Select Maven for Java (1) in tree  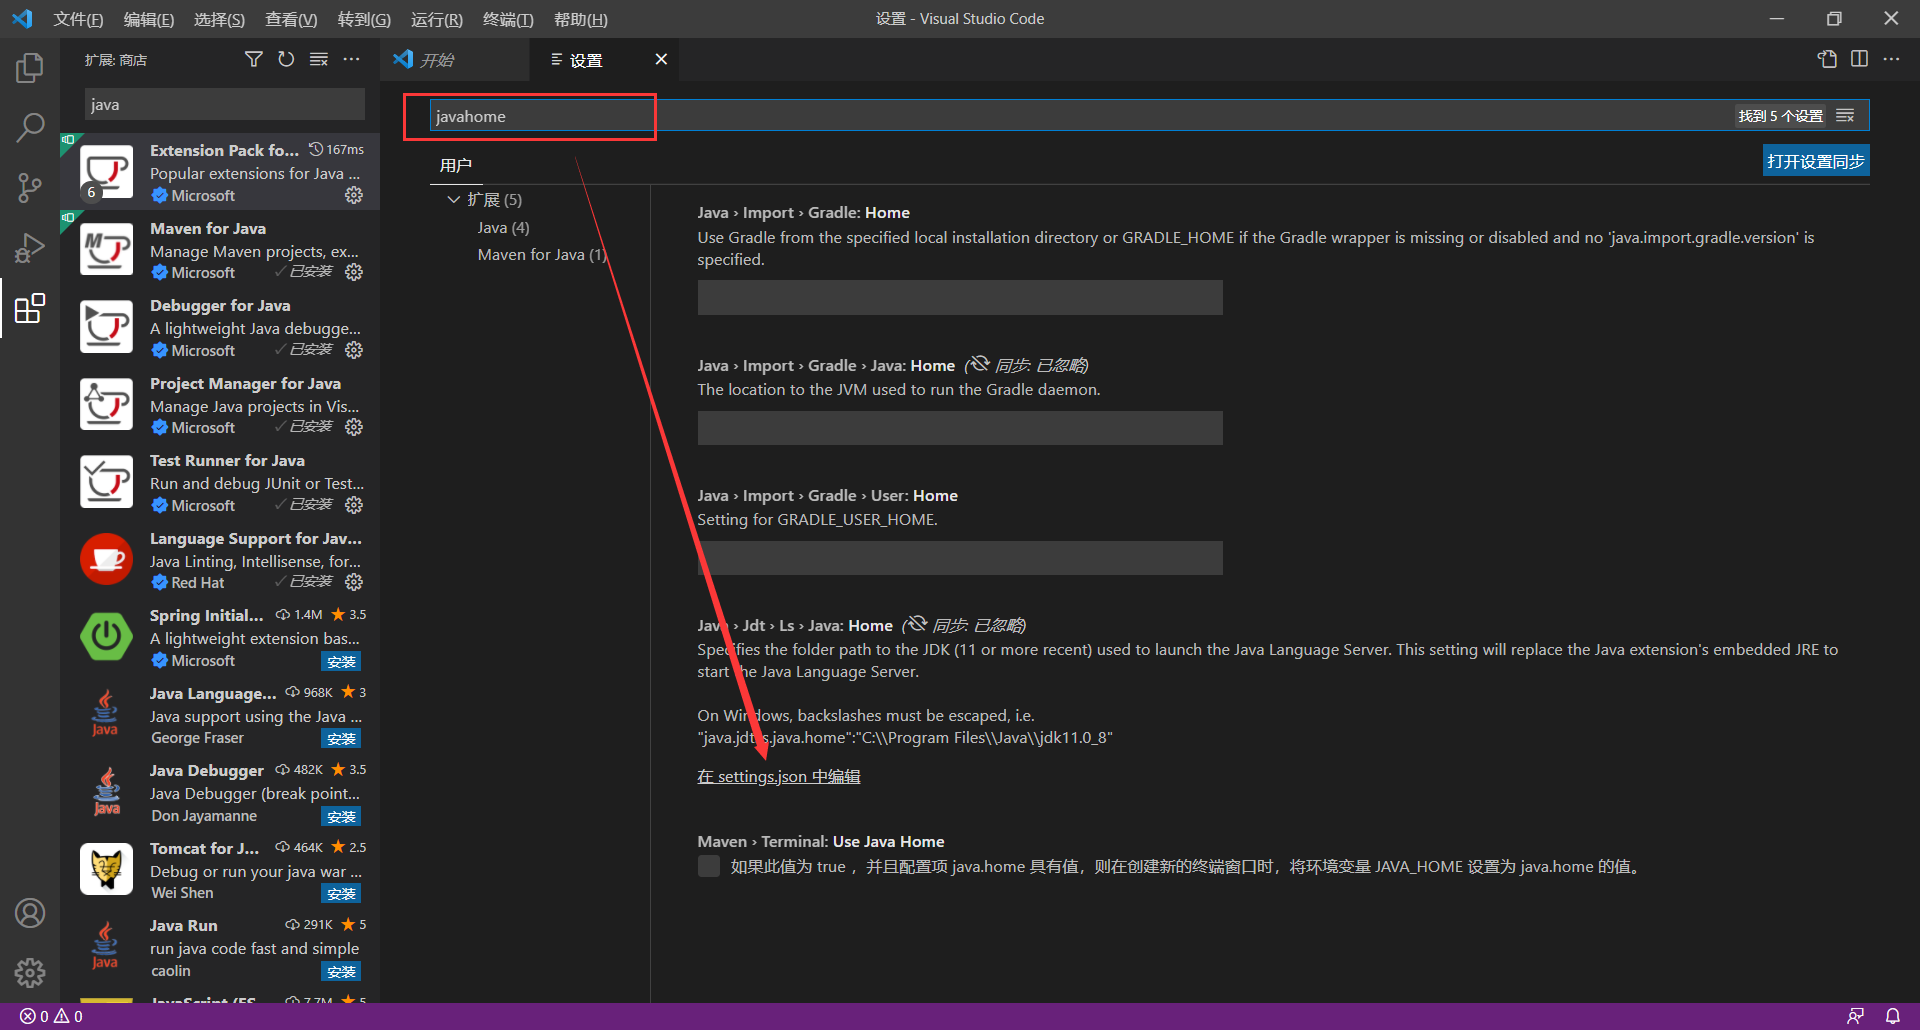coord(542,255)
